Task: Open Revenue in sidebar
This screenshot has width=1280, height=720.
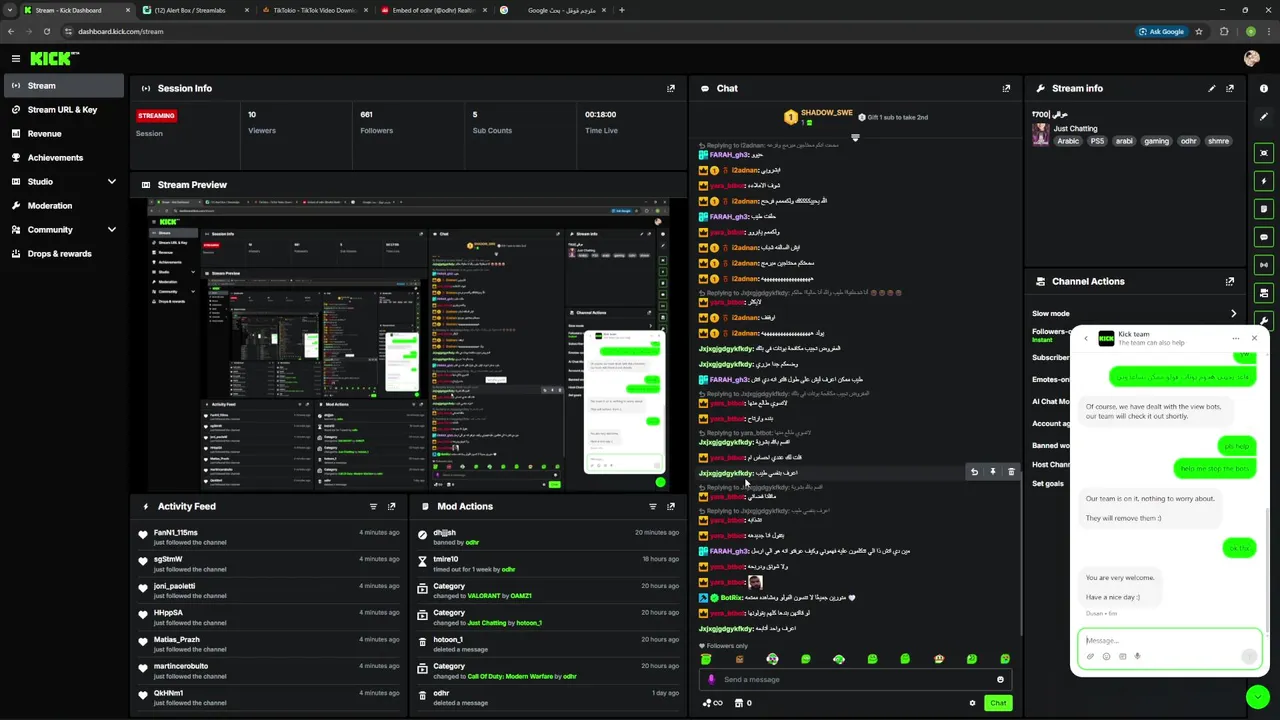Action: pyautogui.click(x=64, y=134)
